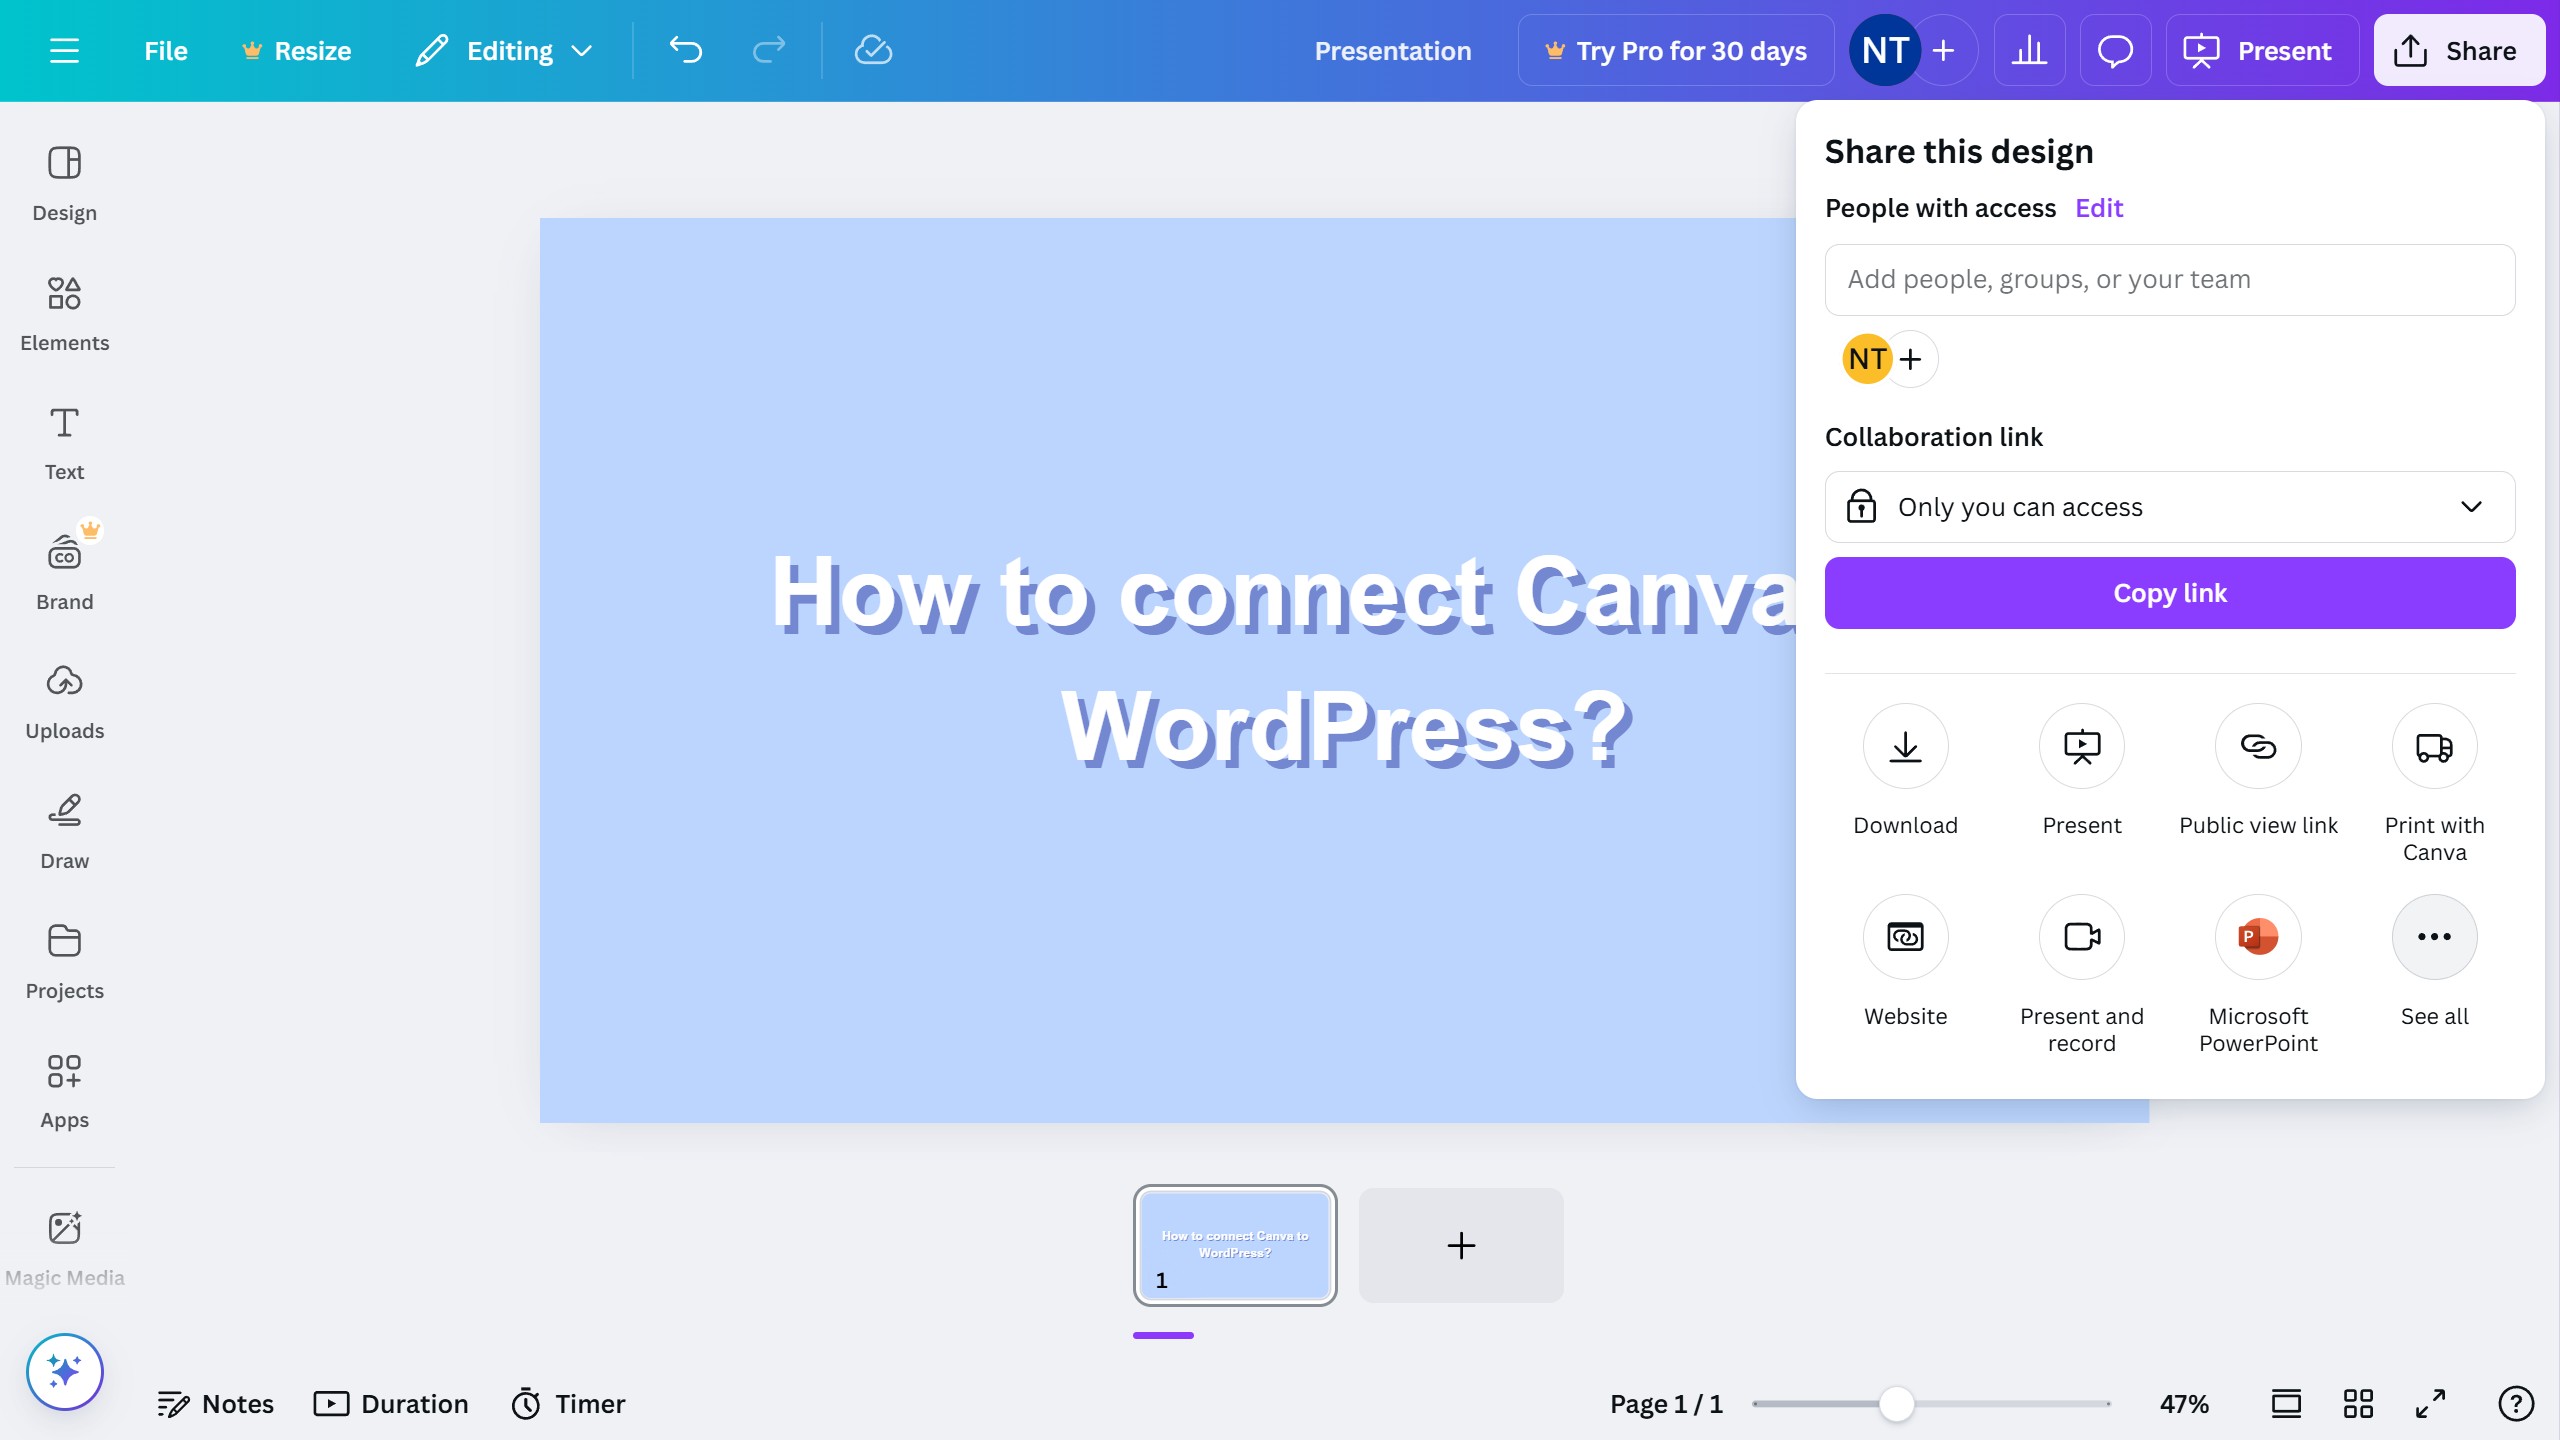Open the File menu
The height and width of the screenshot is (1440, 2560).
point(165,50)
